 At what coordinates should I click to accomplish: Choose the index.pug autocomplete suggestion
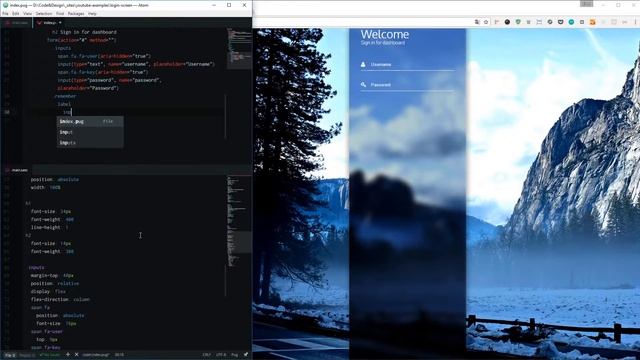(90, 121)
